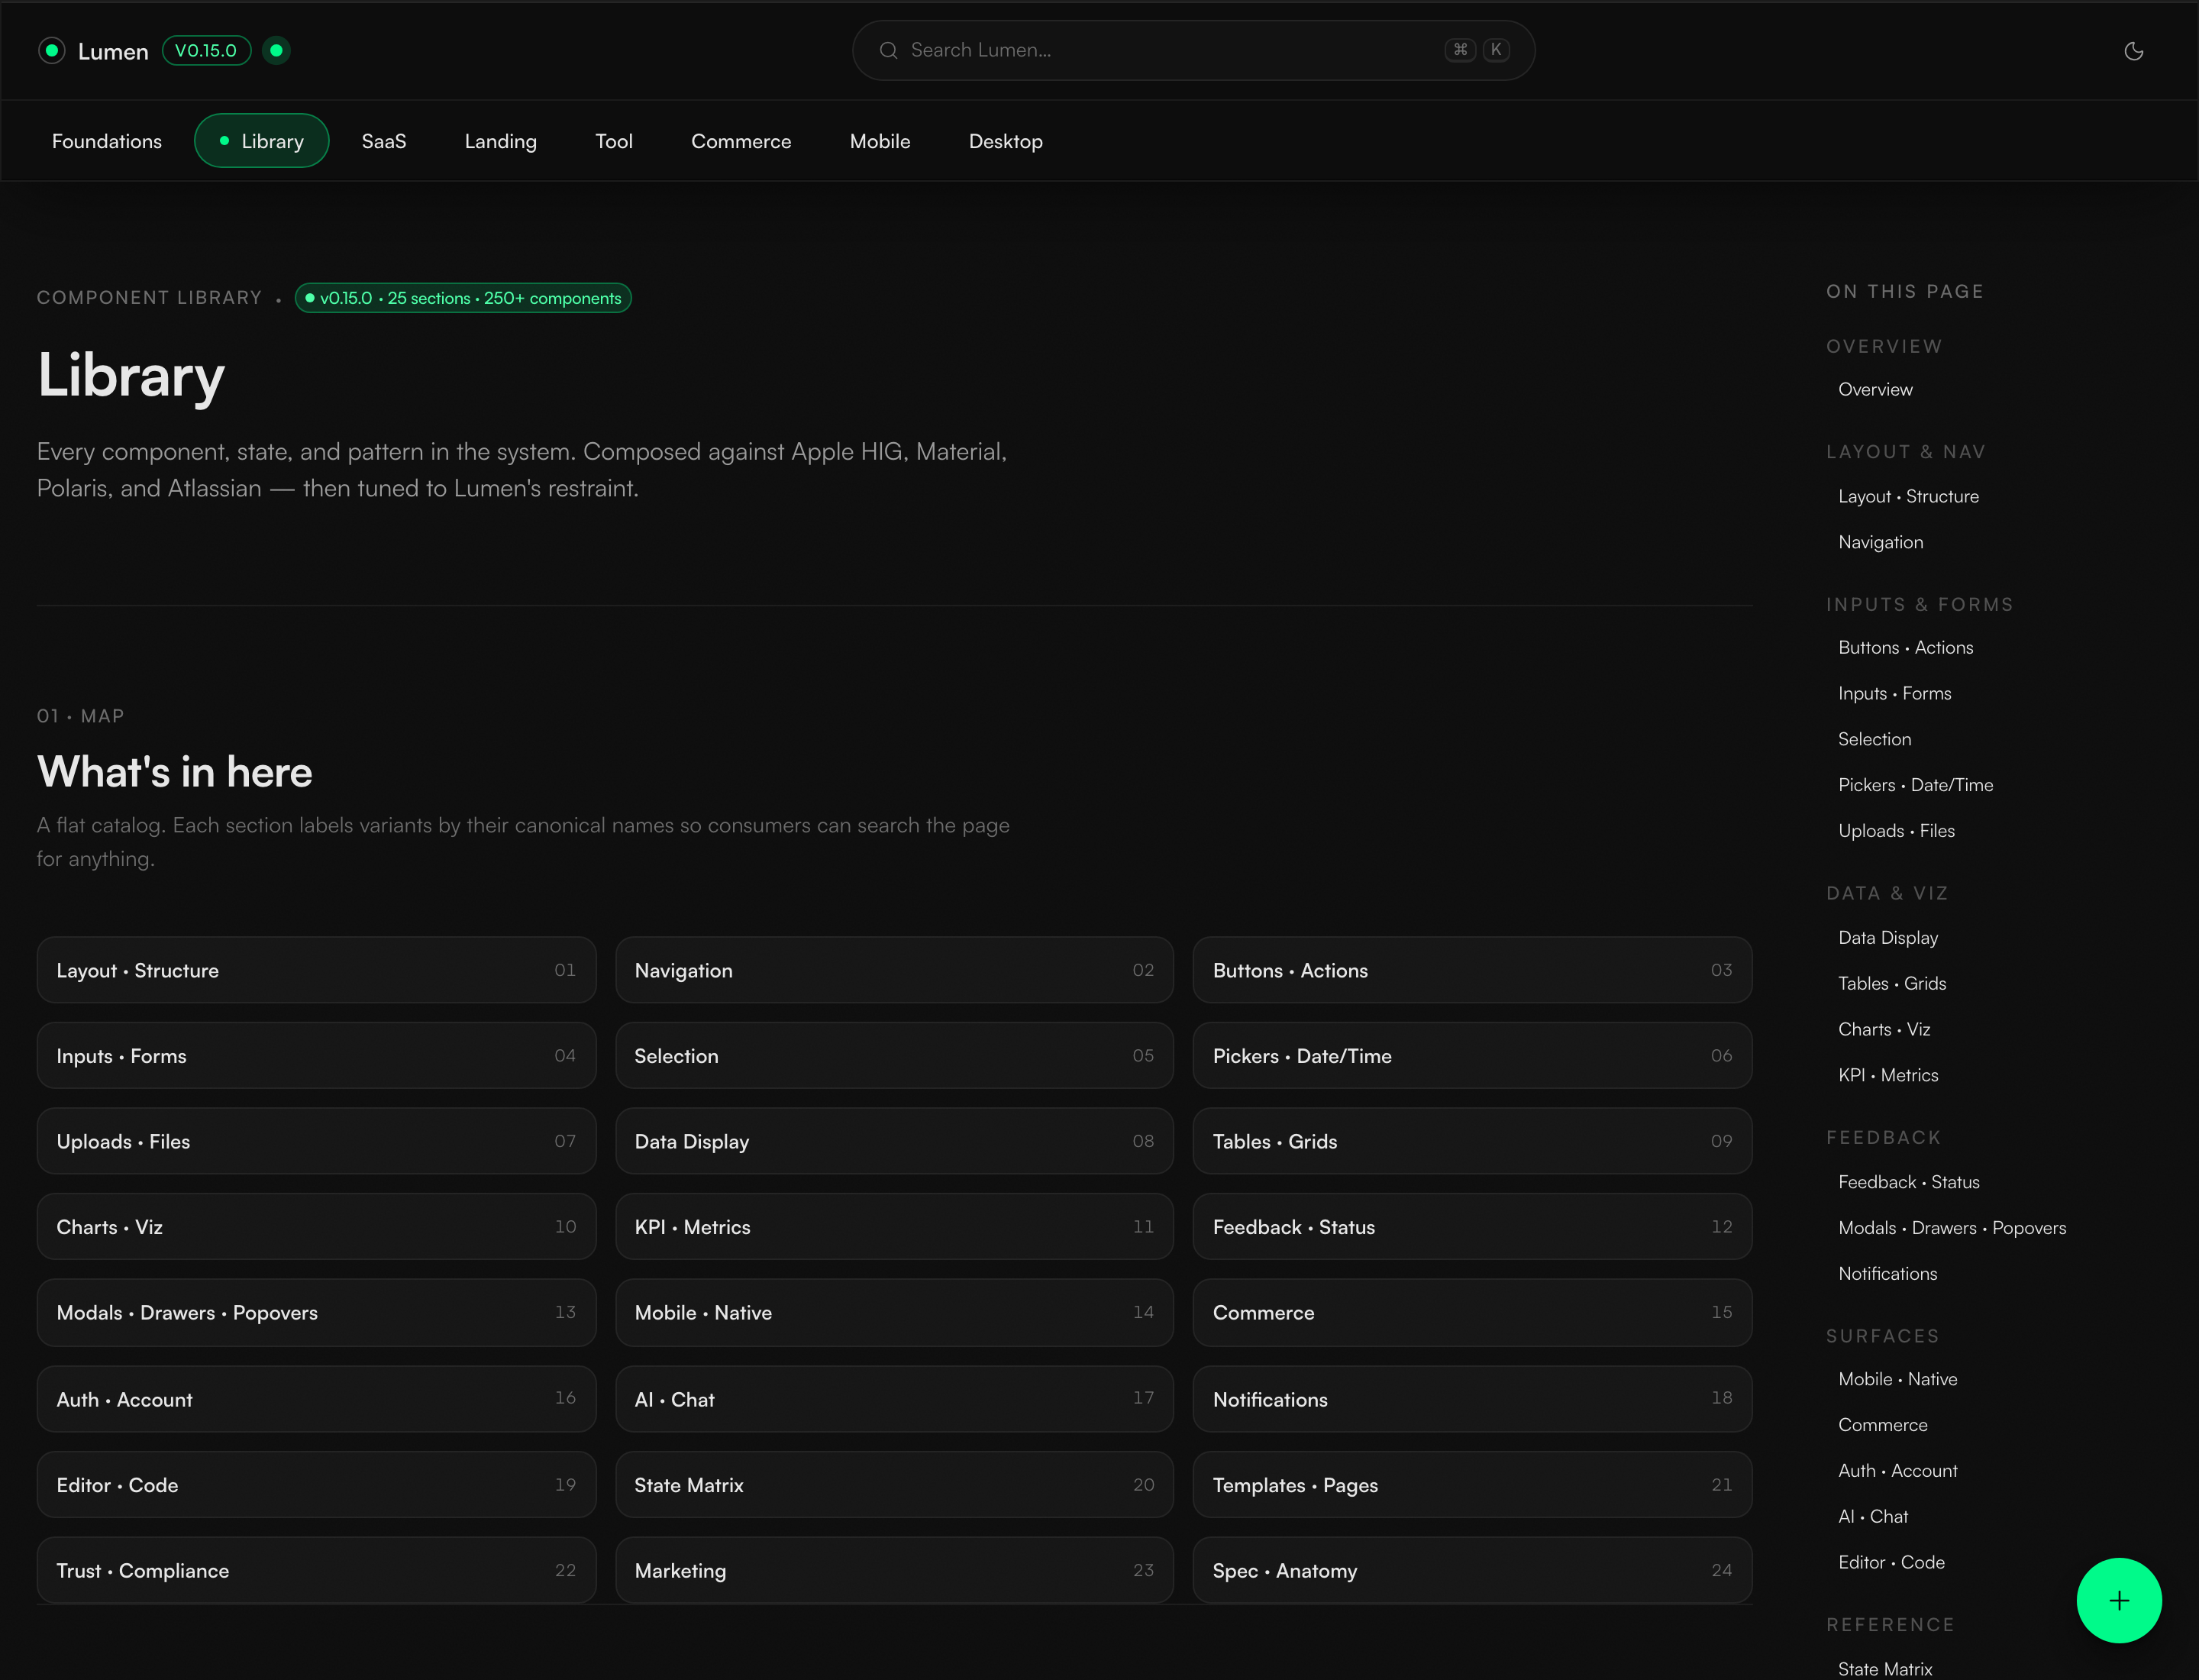Jump to Feedback · Status in sidebar outline

pos(1908,1182)
